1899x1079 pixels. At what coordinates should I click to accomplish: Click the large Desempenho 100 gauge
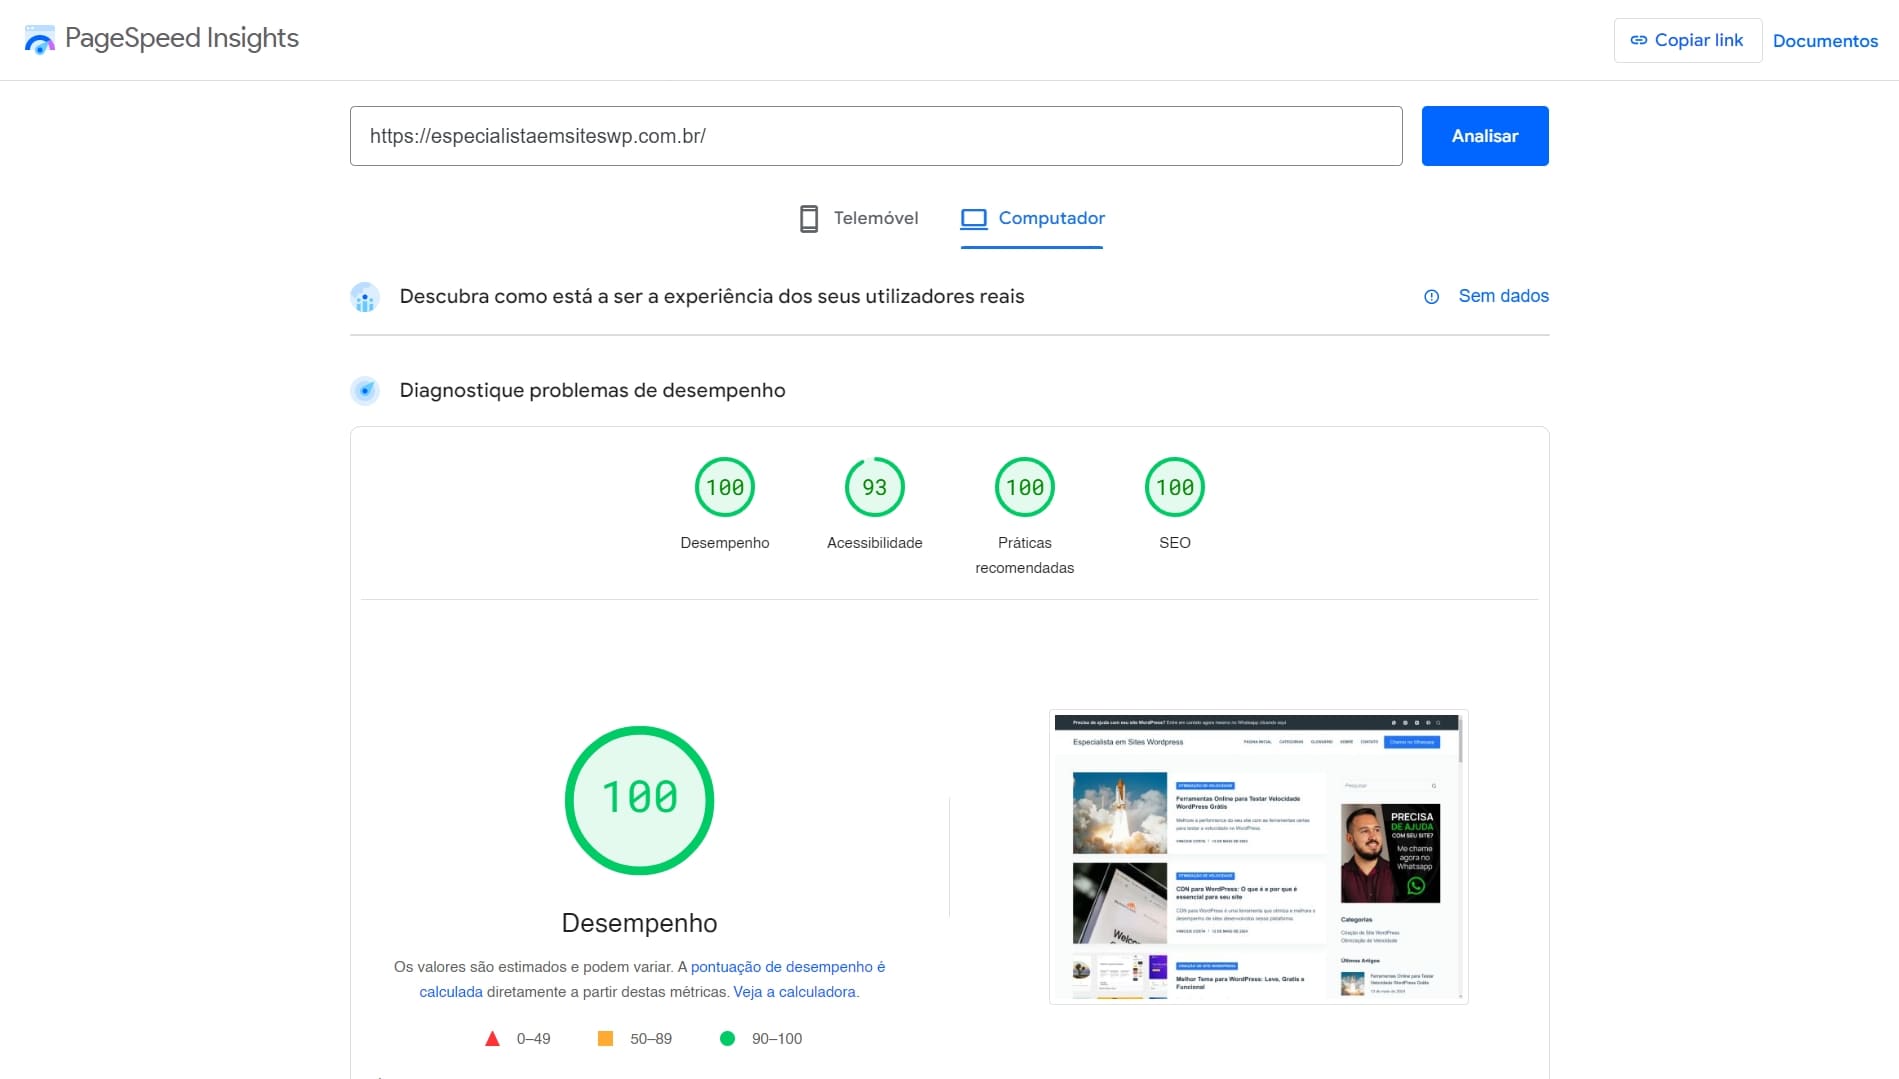[640, 800]
